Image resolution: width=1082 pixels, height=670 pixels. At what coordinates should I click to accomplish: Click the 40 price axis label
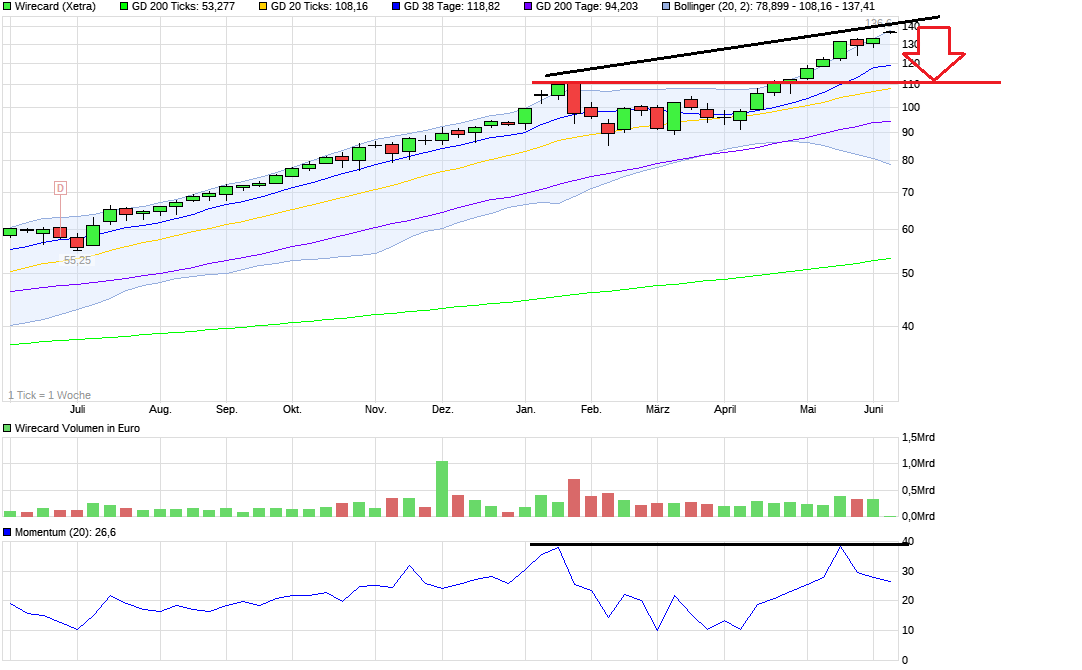pyautogui.click(x=908, y=326)
